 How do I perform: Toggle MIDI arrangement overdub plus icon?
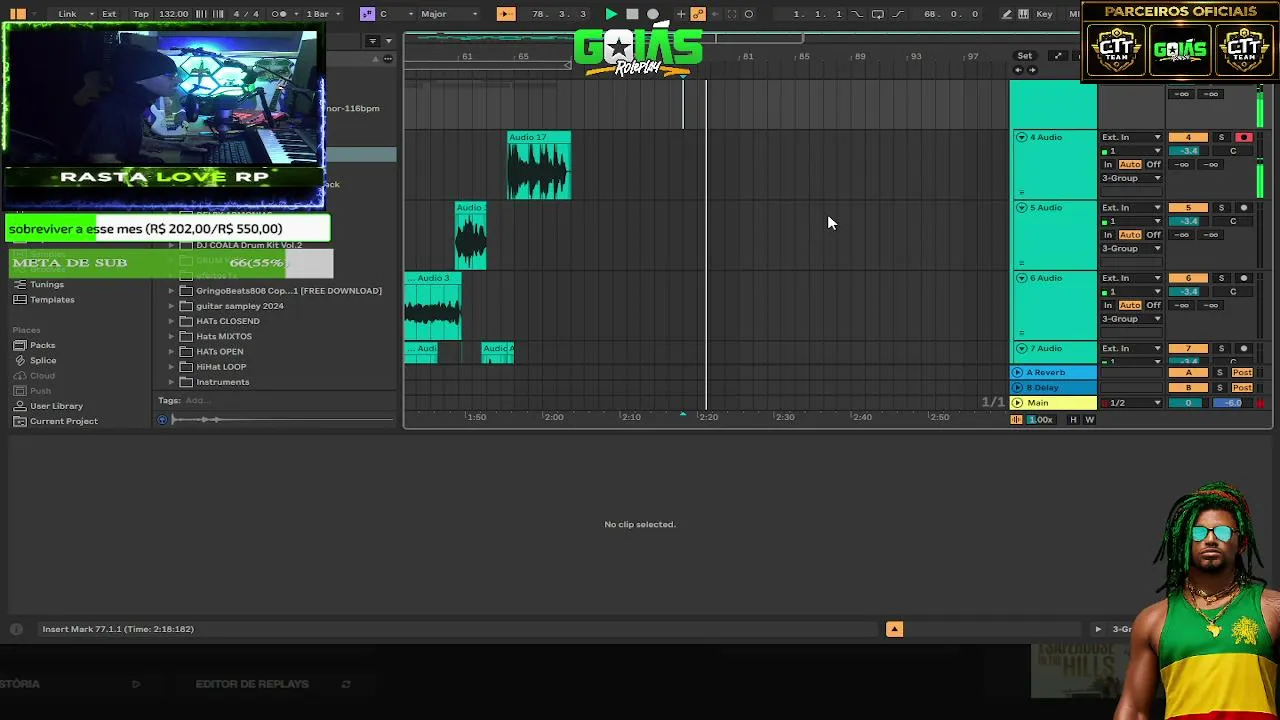pos(681,14)
